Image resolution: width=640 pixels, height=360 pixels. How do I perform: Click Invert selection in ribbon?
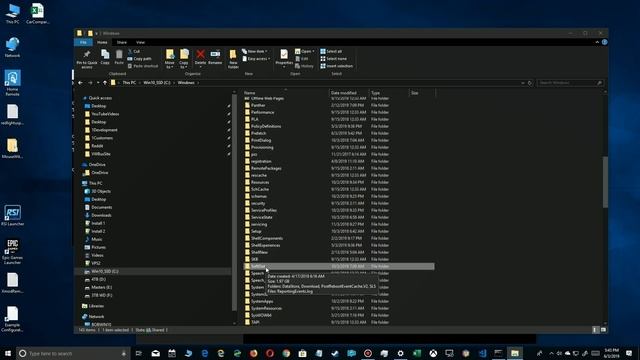pos(337,66)
